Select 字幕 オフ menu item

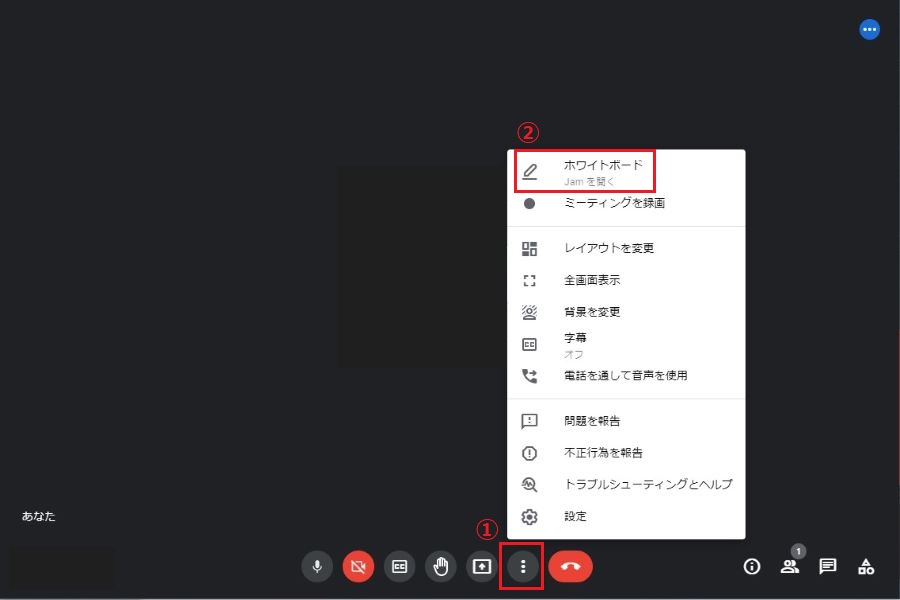tap(626, 344)
